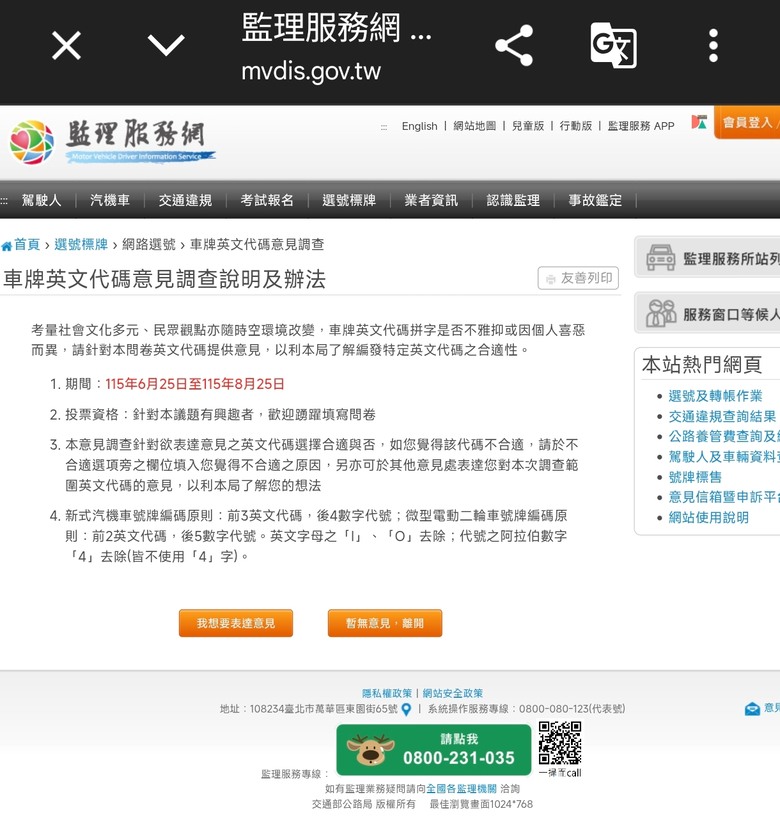The height and width of the screenshot is (836, 780).
Task: Tap the map pin icon beside address
Action: tap(406, 710)
